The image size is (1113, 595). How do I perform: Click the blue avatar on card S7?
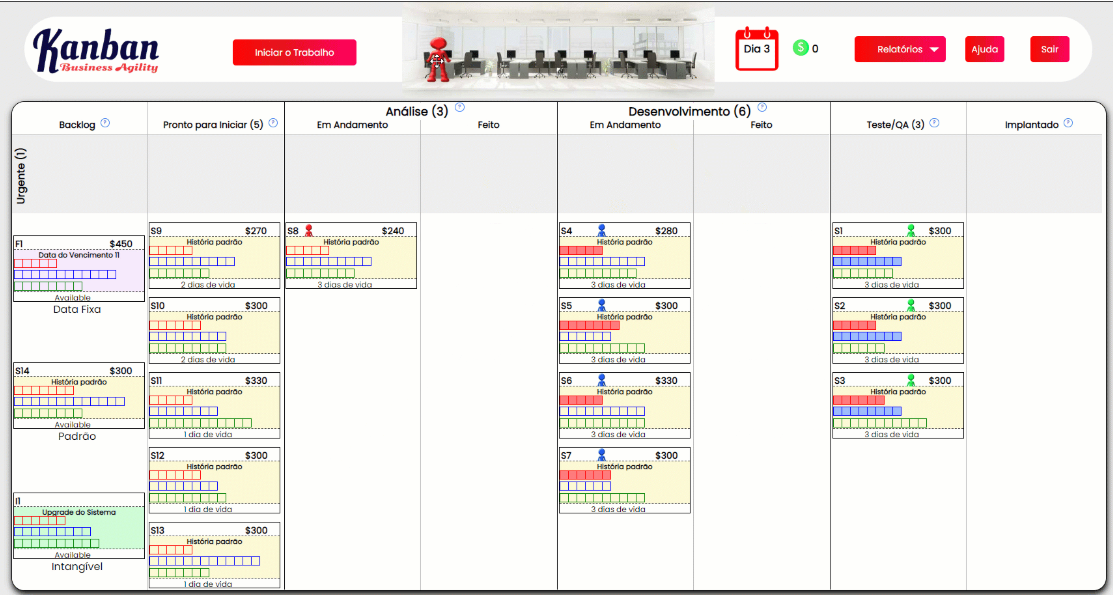[600, 454]
